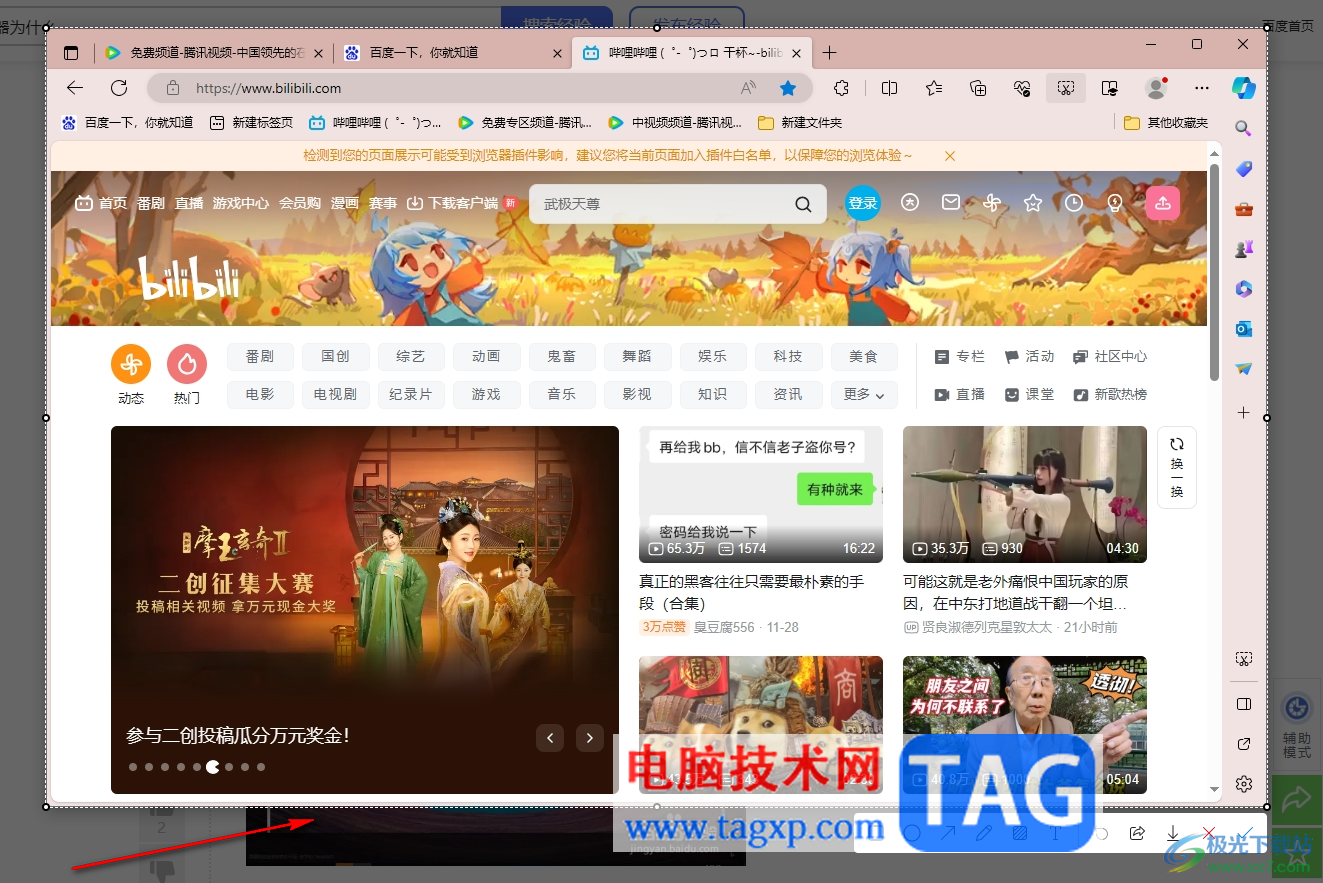
Task: Open Collections in Edge toolbar
Action: (x=979, y=88)
